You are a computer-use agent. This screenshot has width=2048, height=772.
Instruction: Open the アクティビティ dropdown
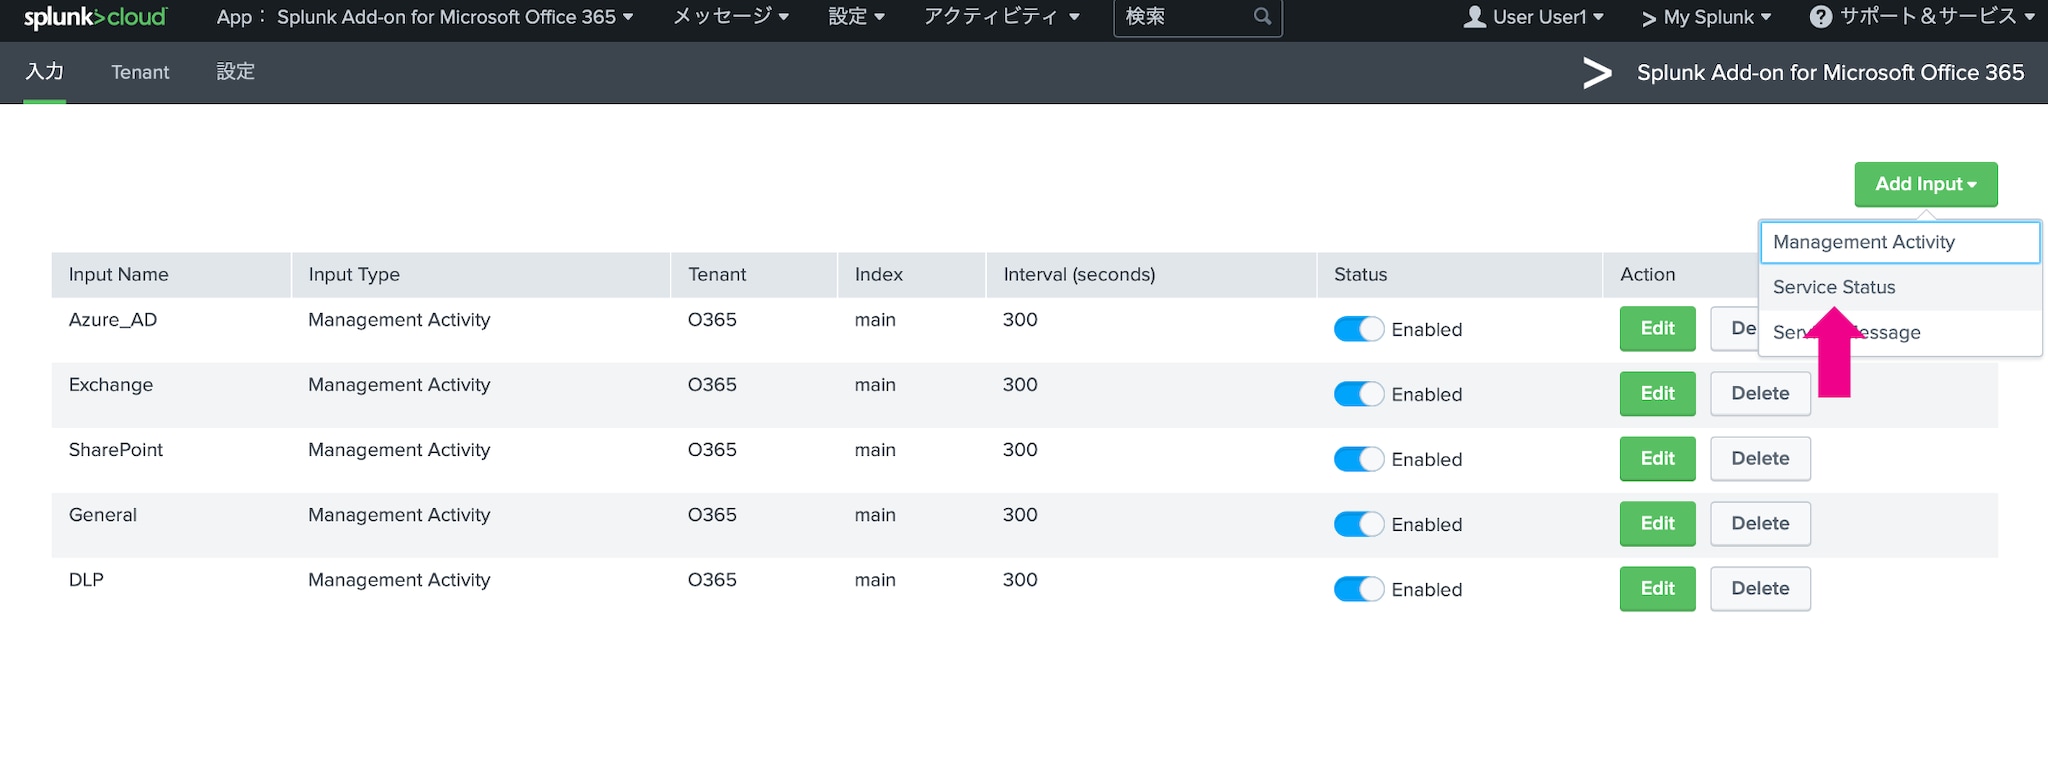[1001, 17]
